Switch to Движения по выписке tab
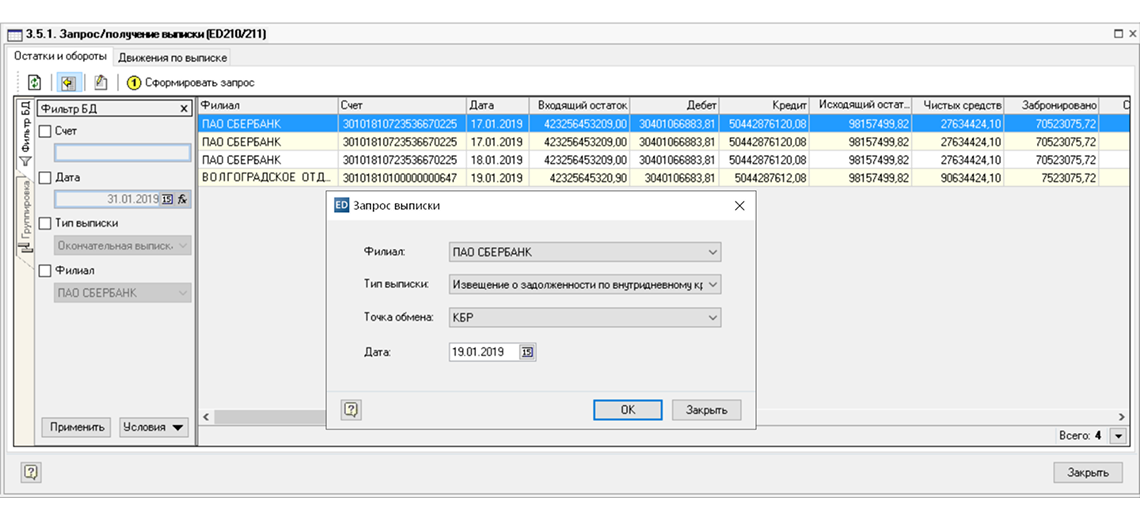The height and width of the screenshot is (520, 1140). coord(174,57)
